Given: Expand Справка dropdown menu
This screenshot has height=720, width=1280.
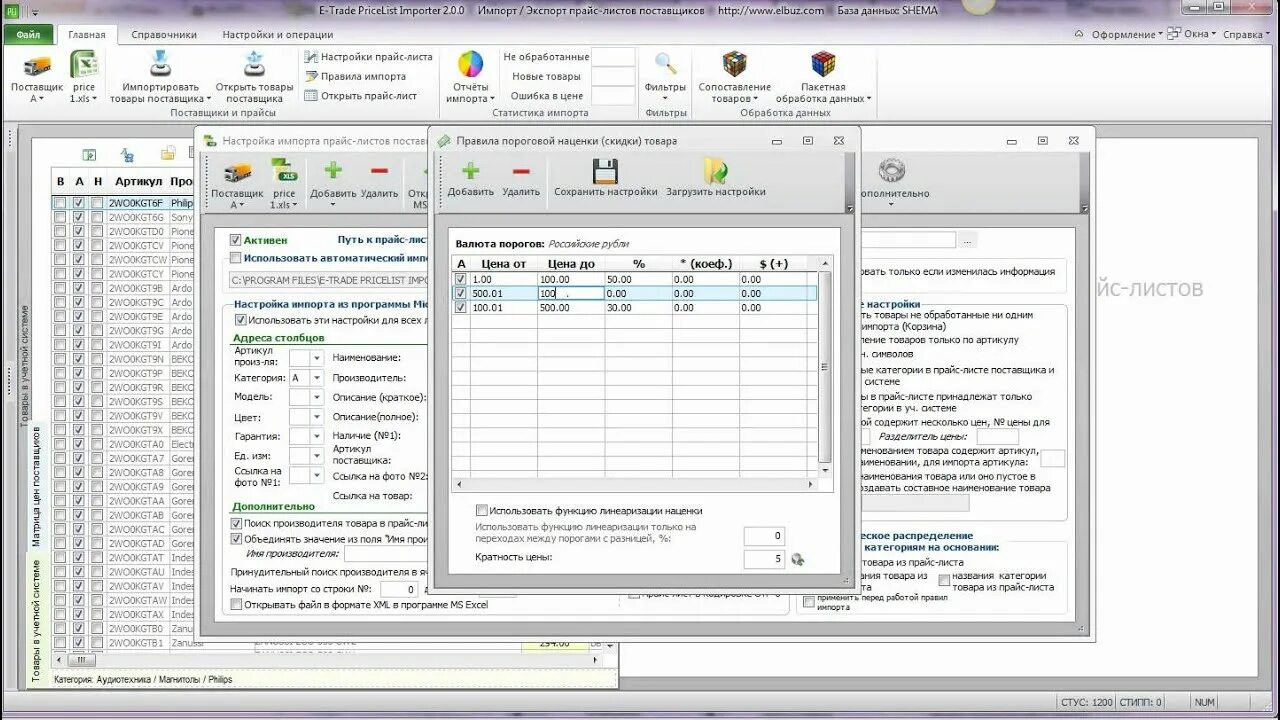Looking at the screenshot, I should point(1246,34).
